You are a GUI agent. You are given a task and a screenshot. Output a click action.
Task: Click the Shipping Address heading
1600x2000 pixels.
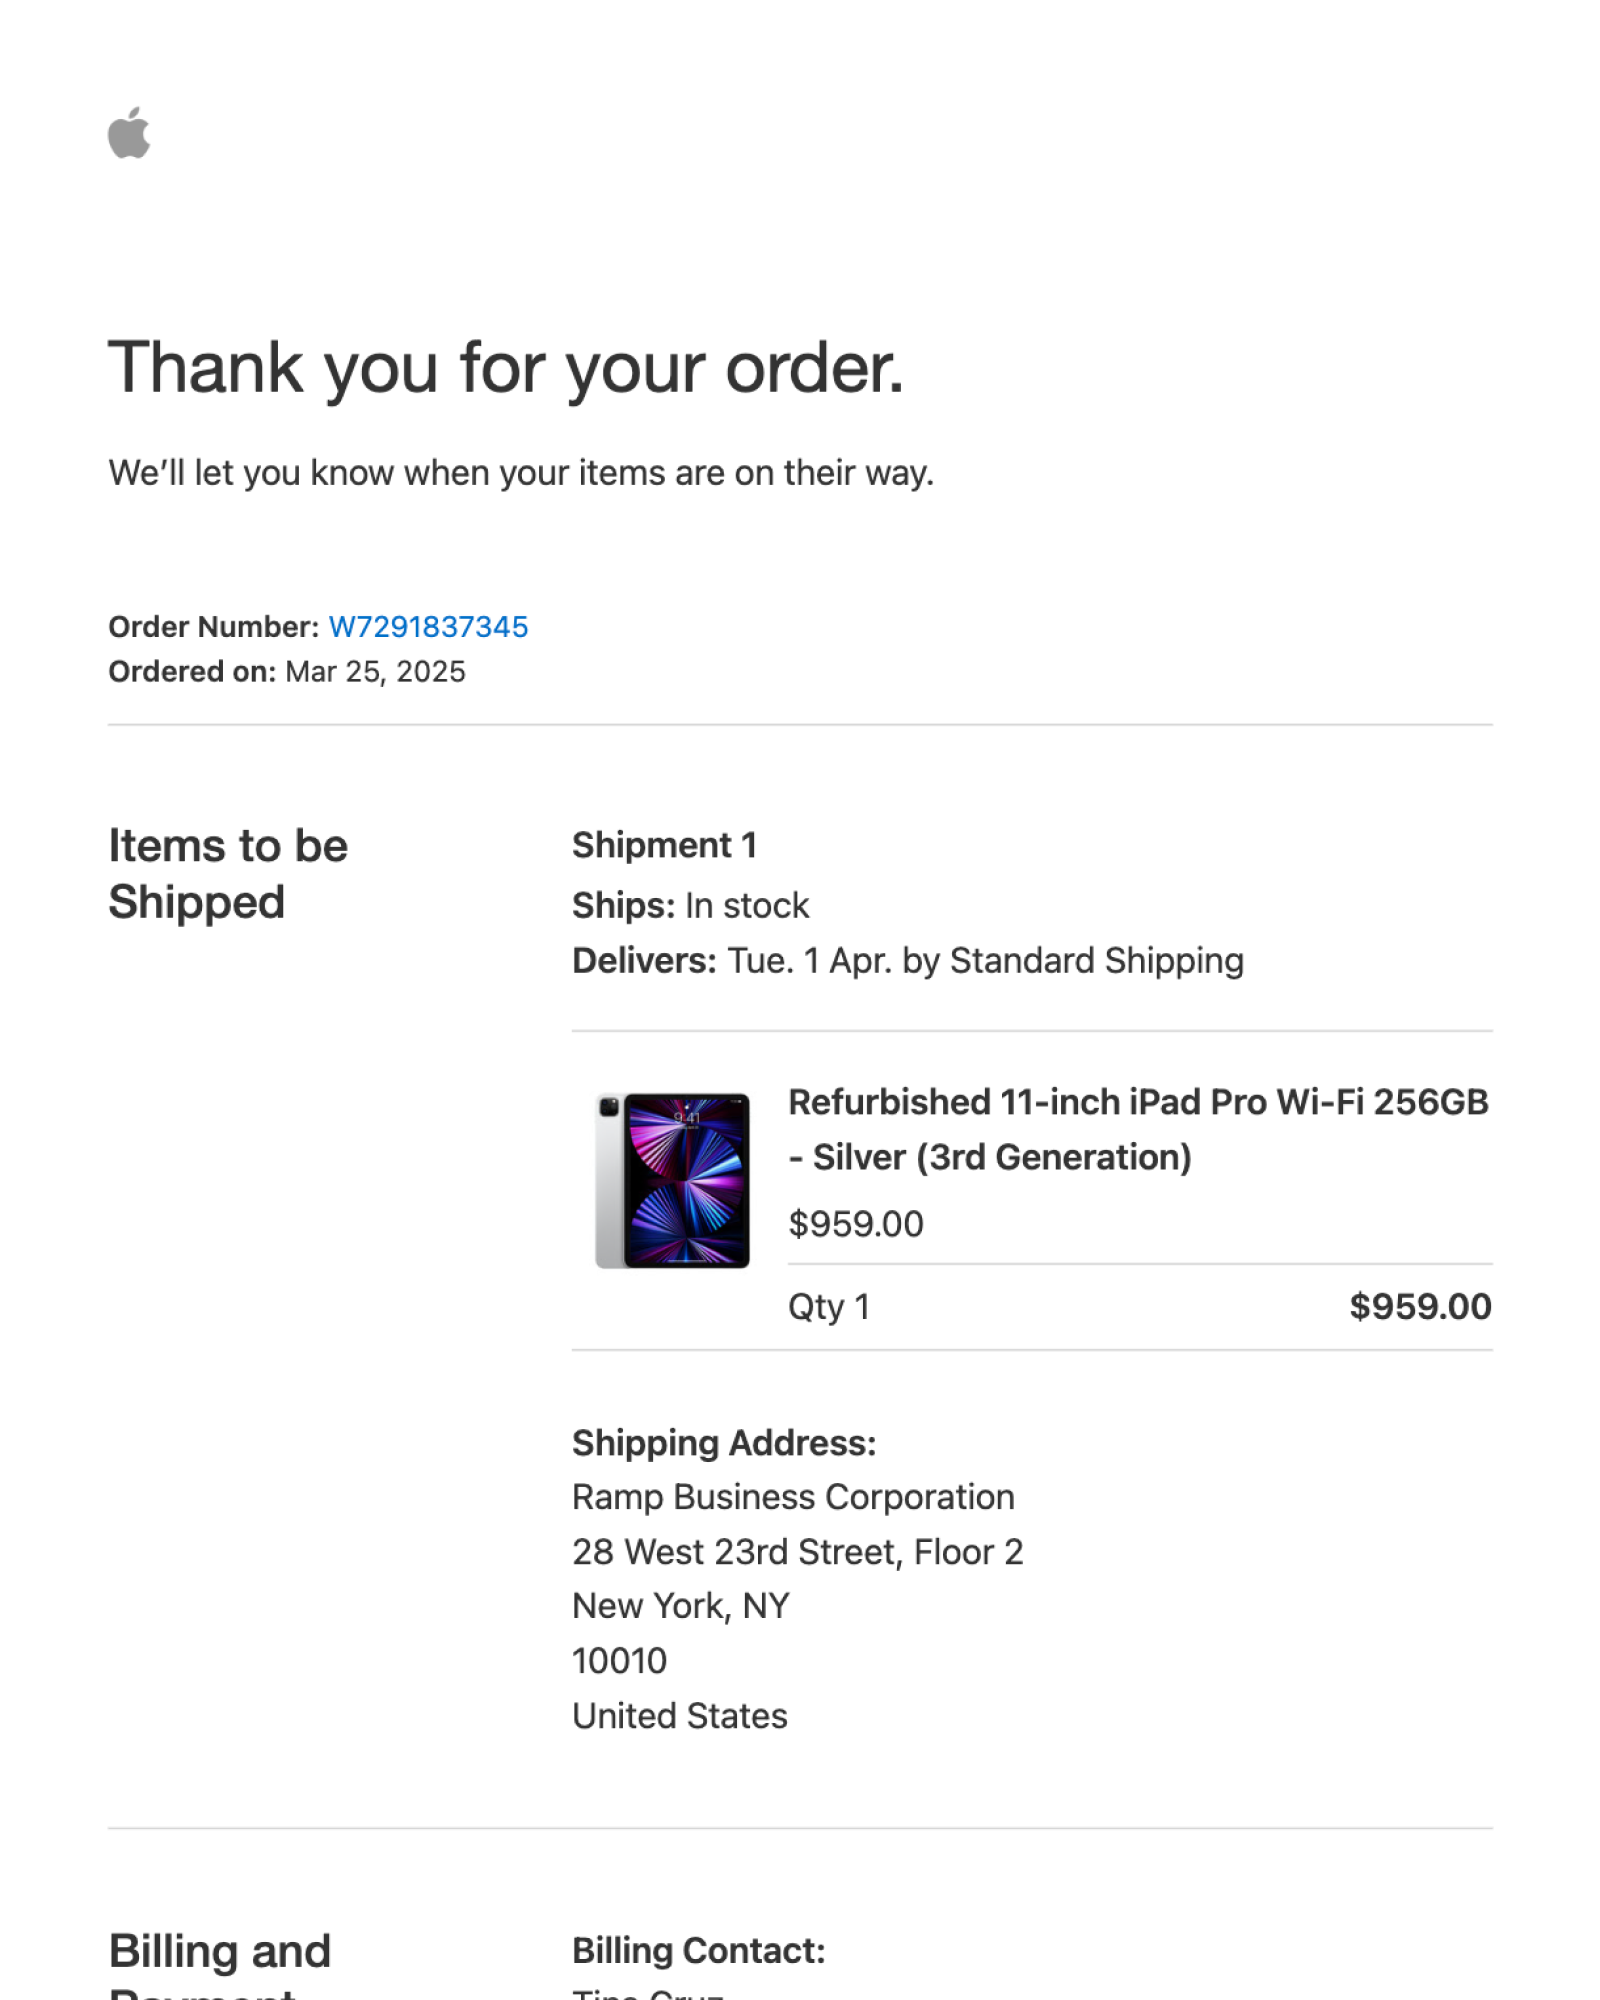pos(724,1443)
